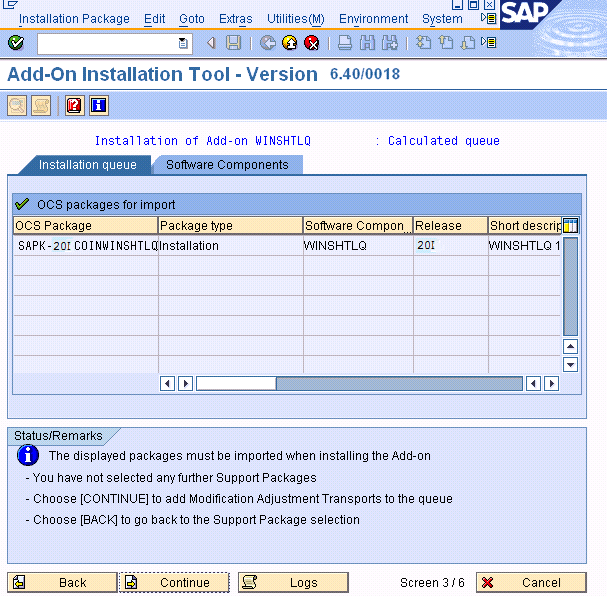Screen dimensions: 607x603
Task: Click the table vertical scrollbar track
Action: click(570, 287)
